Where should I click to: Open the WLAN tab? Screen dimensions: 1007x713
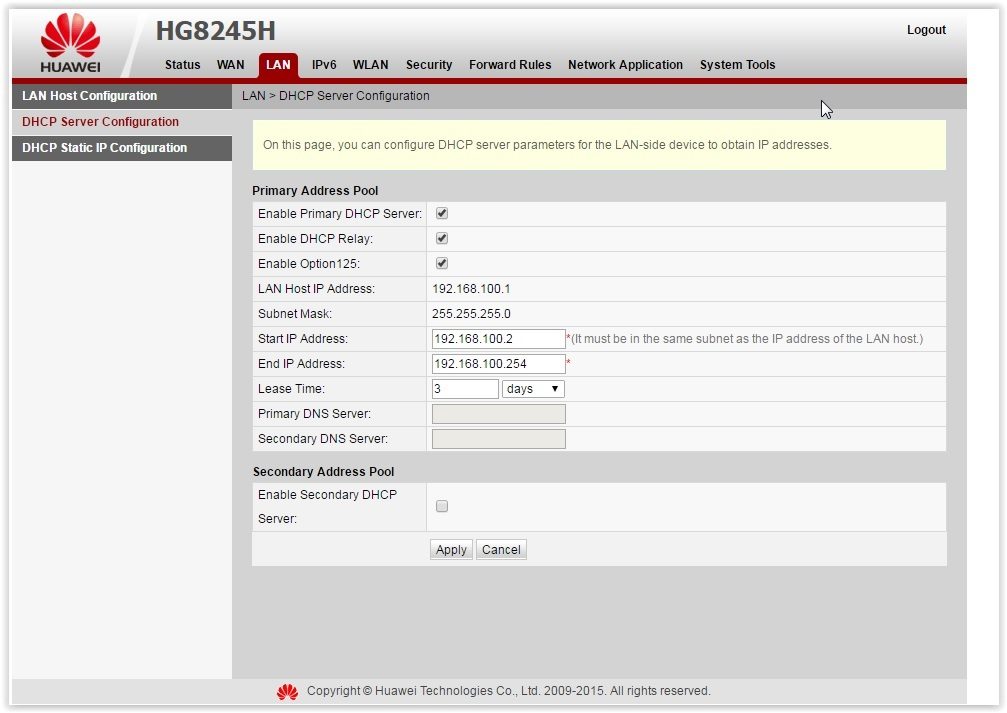coord(371,65)
